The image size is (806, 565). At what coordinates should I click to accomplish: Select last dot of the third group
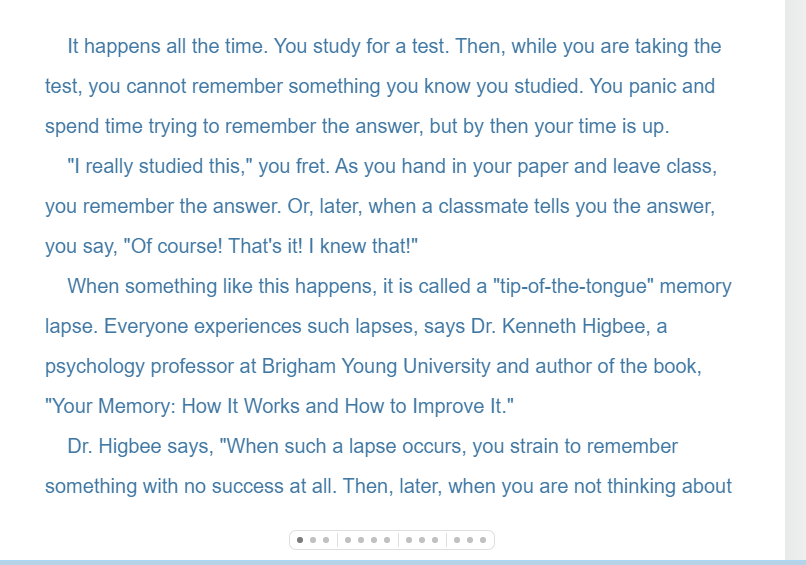pos(435,540)
